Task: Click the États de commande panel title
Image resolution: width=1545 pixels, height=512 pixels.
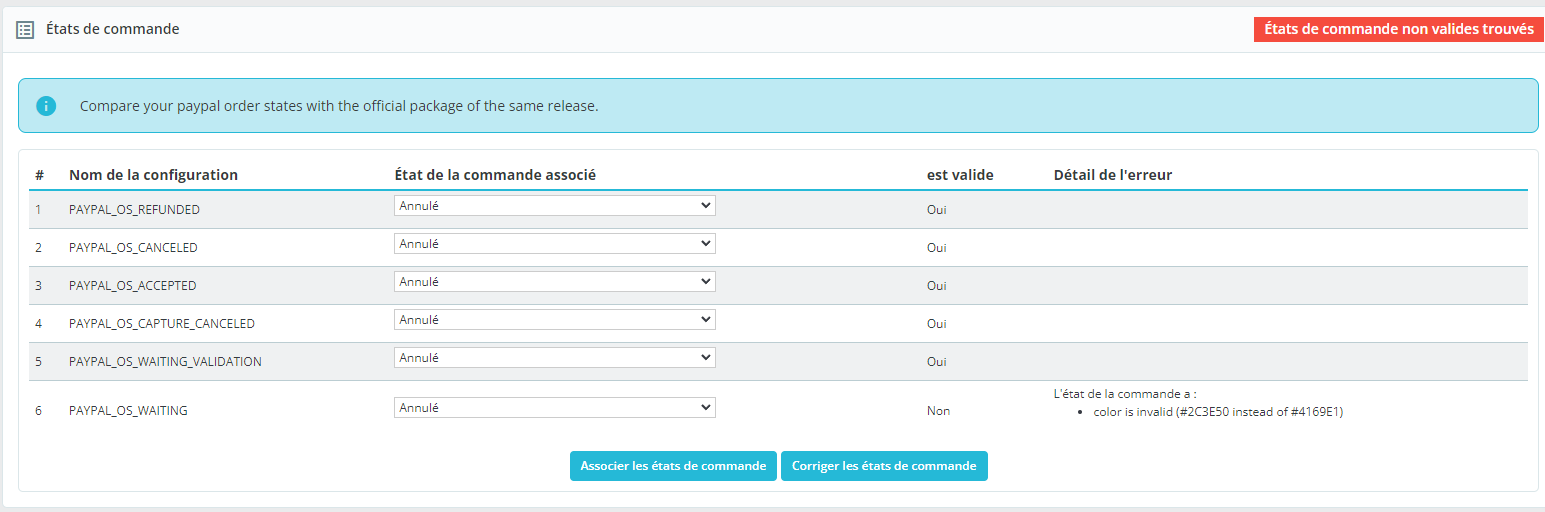Action: pos(113,29)
